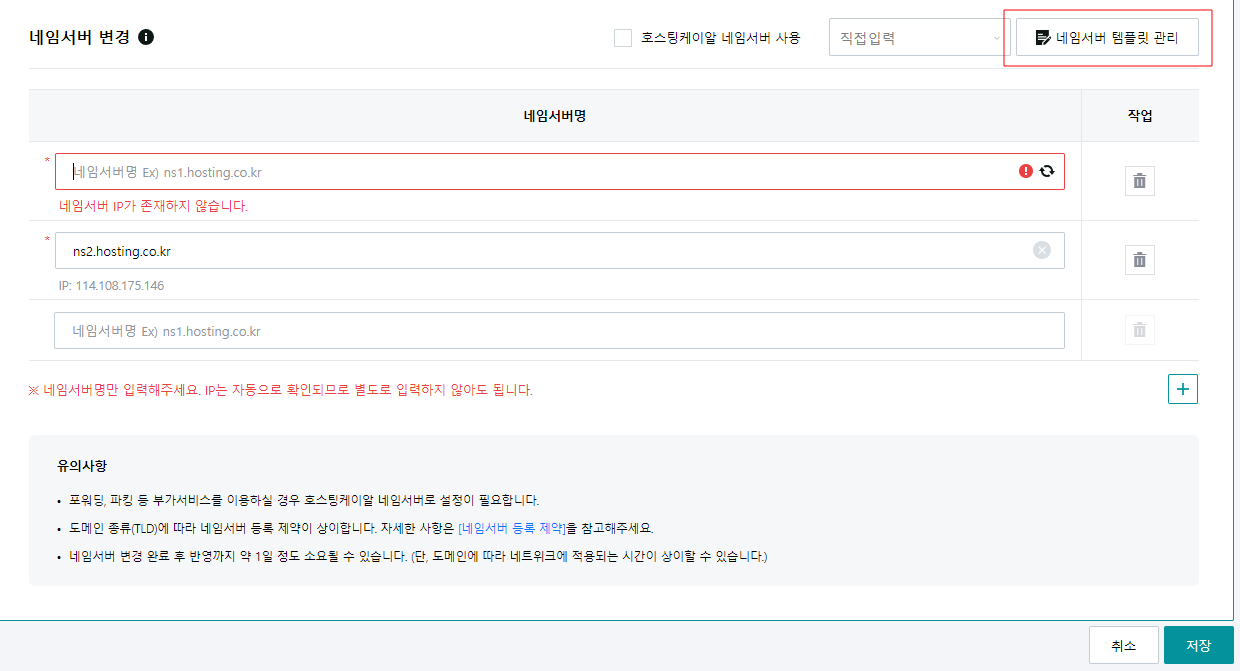Open the 직접입력 dropdown
Image resolution: width=1240 pixels, height=671 pixels.
(919, 39)
